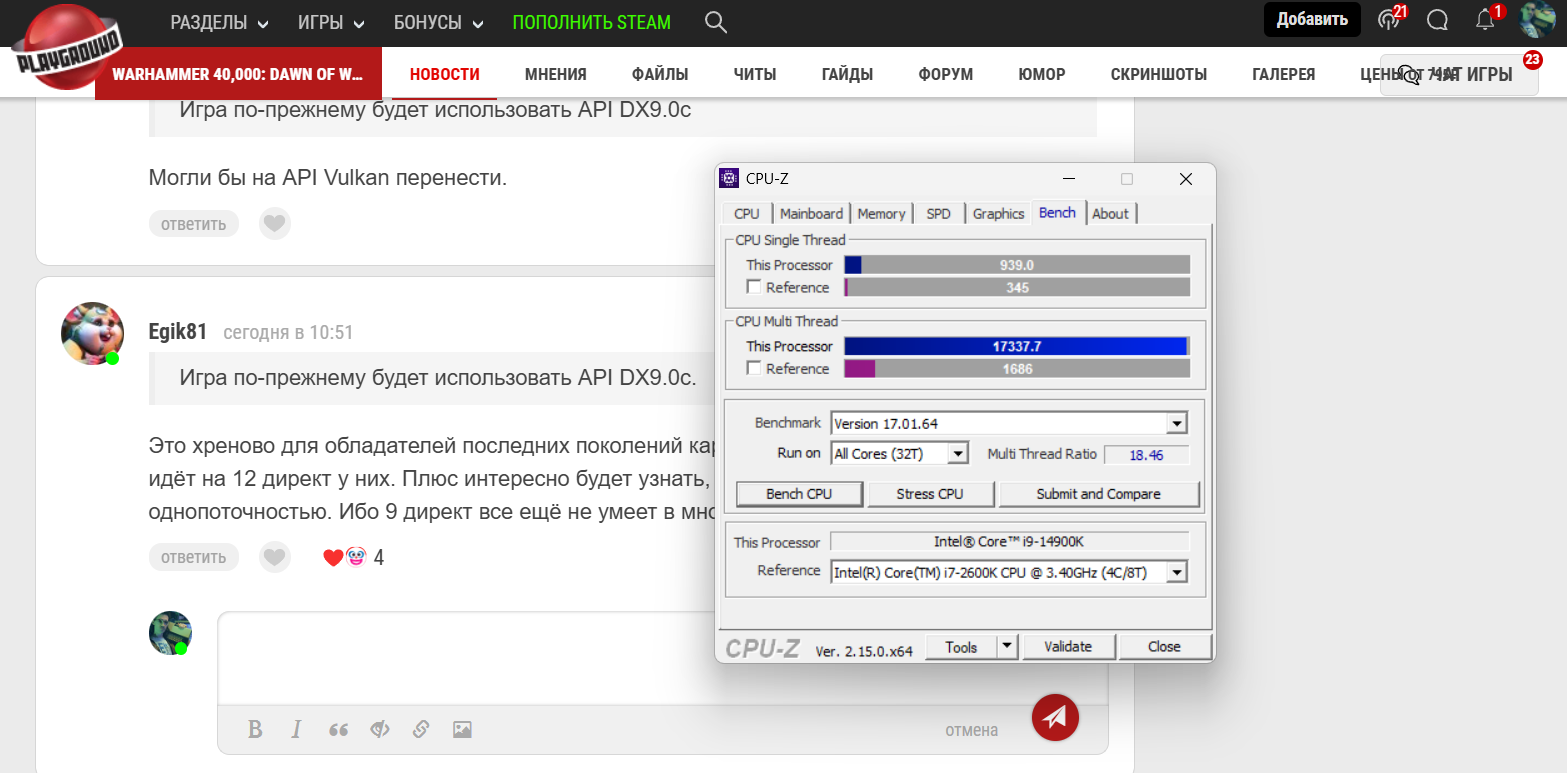Open the ФАЙЛЫ section tab
This screenshot has height=773, width=1567.
click(x=660, y=74)
